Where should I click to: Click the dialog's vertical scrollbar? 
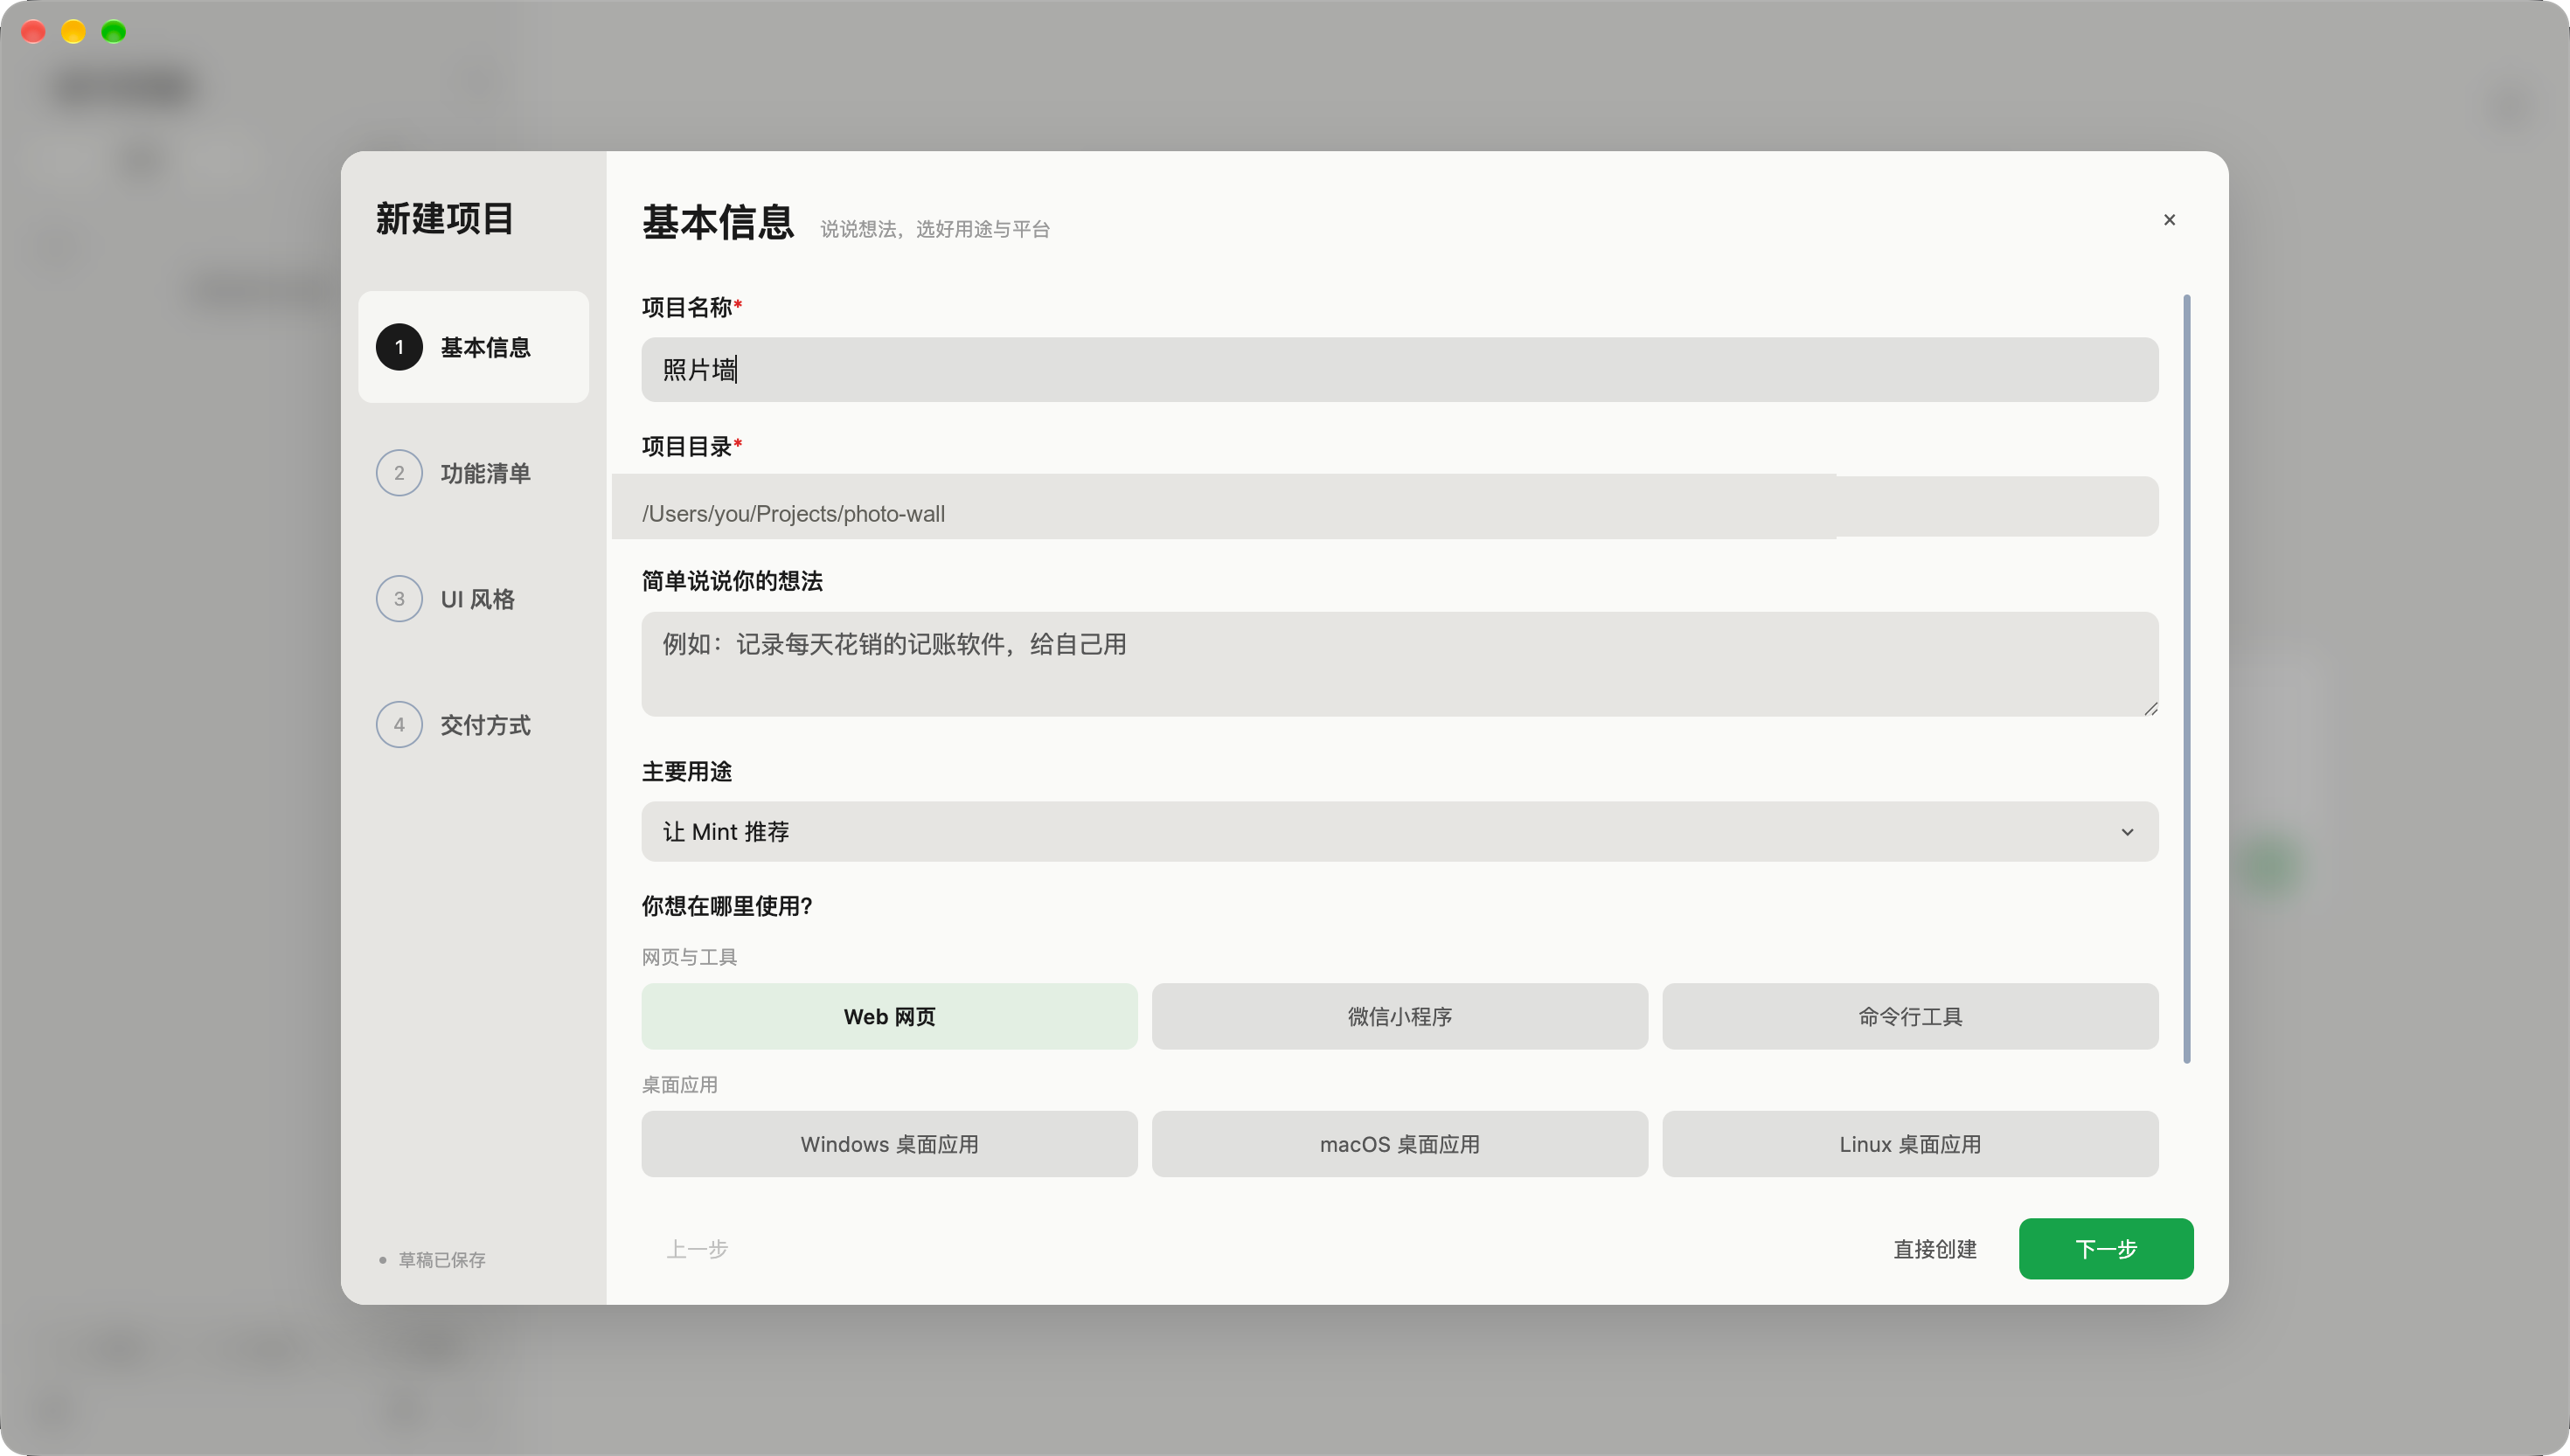[2187, 679]
